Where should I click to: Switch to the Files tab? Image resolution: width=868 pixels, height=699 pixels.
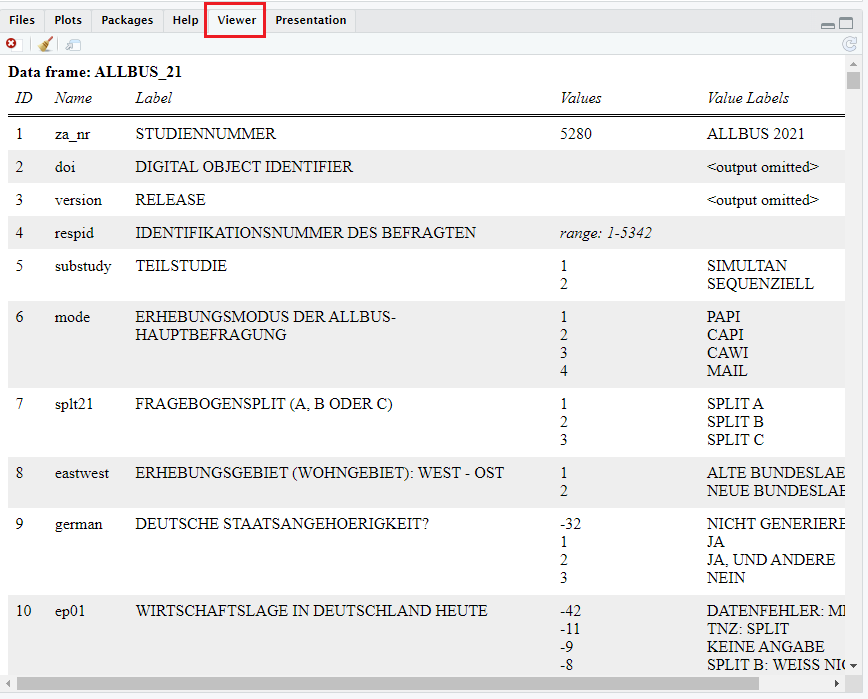(22, 20)
